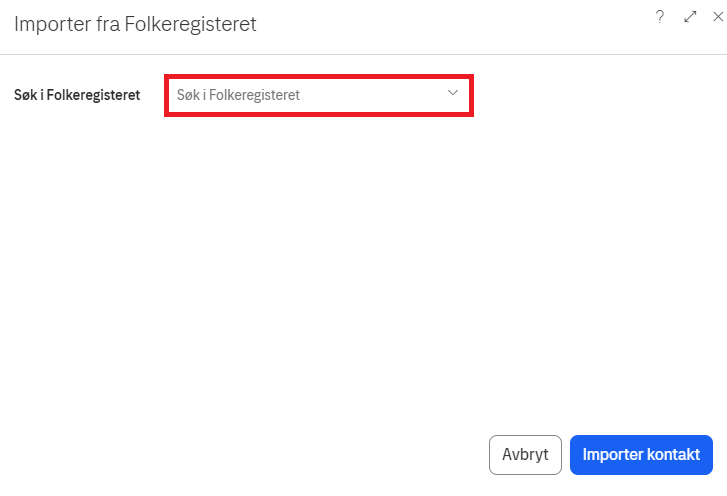Screen dimensions: 727x496
Task: Toggle the dropdown arrow beside the placeholder text
Action: pyautogui.click(x=452, y=93)
